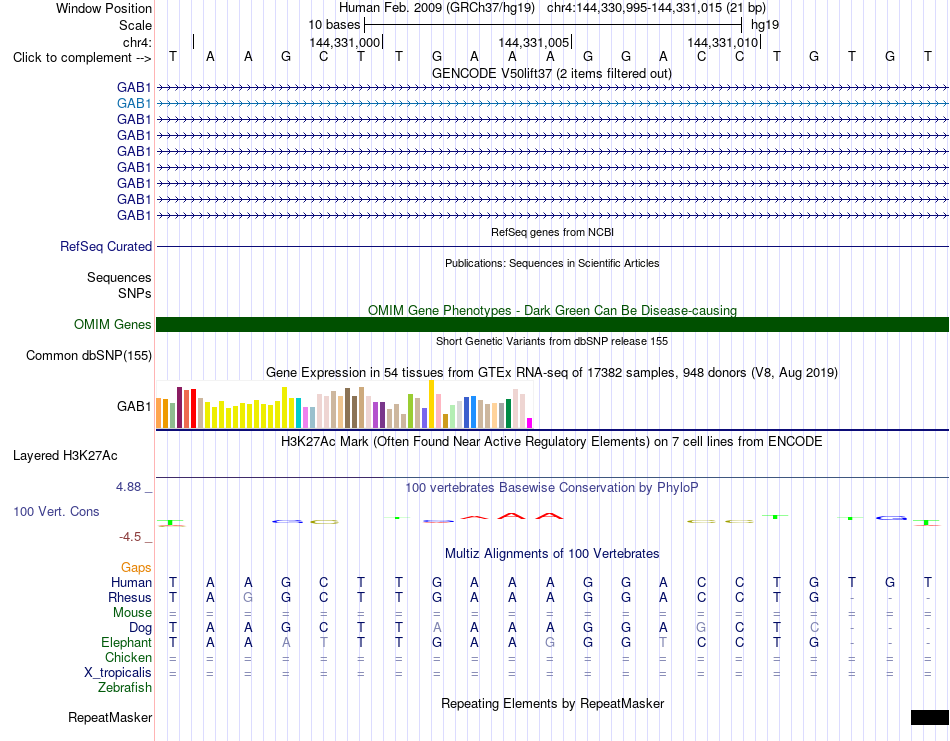Image resolution: width=950 pixels, height=741 pixels.
Task: Click "Repeating Elements by RepeatMasker" title
Action: coord(552,703)
